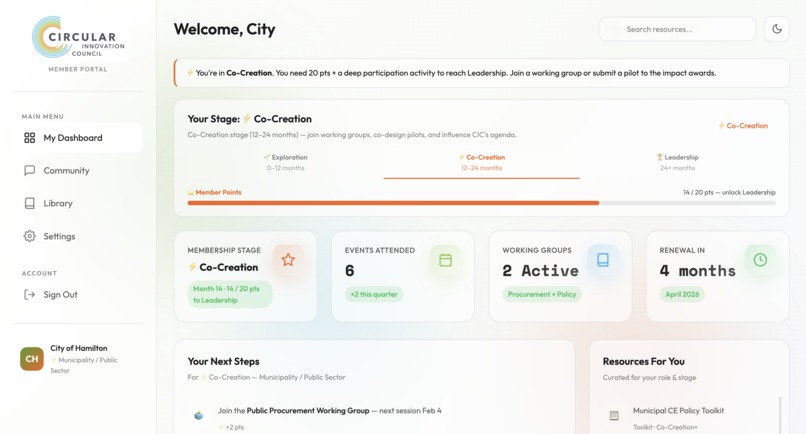
Task: Open the Community menu item
Action: 78,170
